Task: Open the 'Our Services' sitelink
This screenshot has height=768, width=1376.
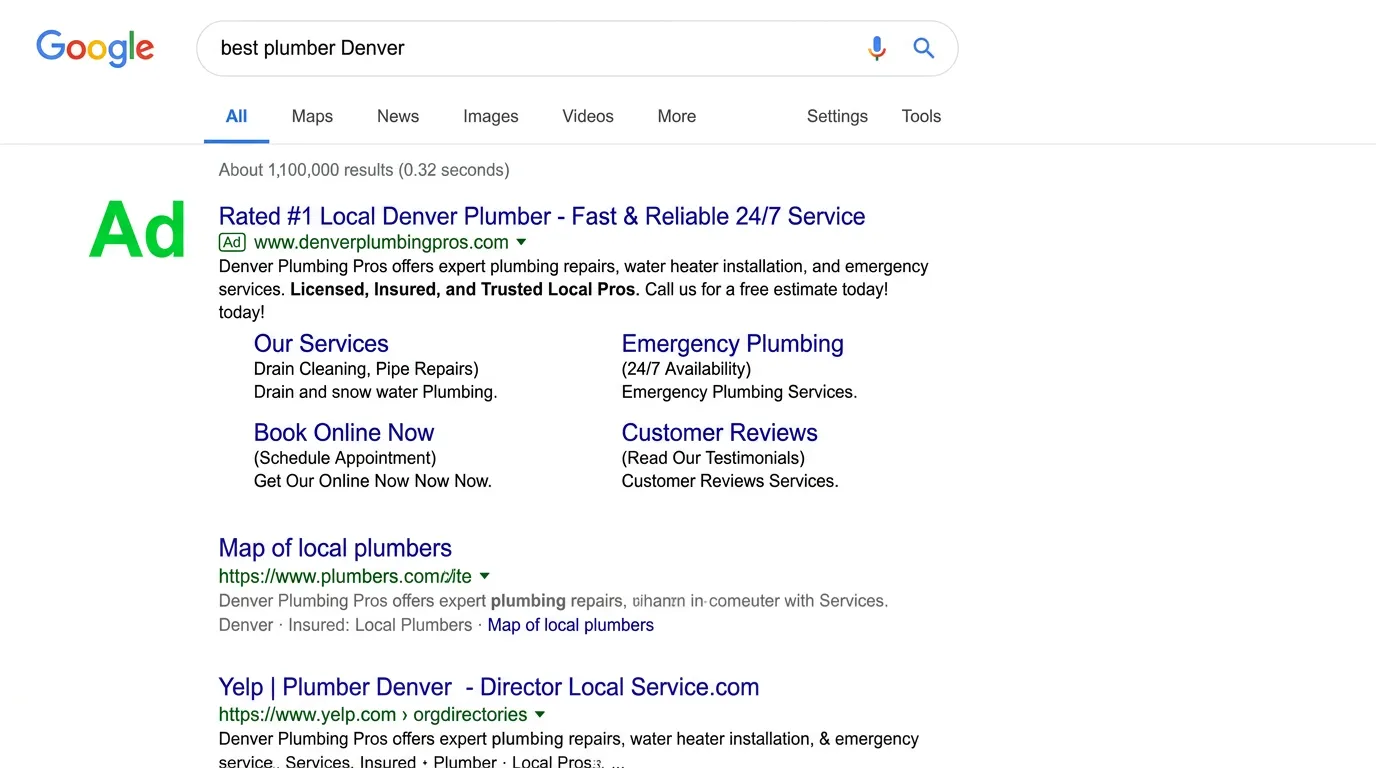Action: click(x=321, y=344)
